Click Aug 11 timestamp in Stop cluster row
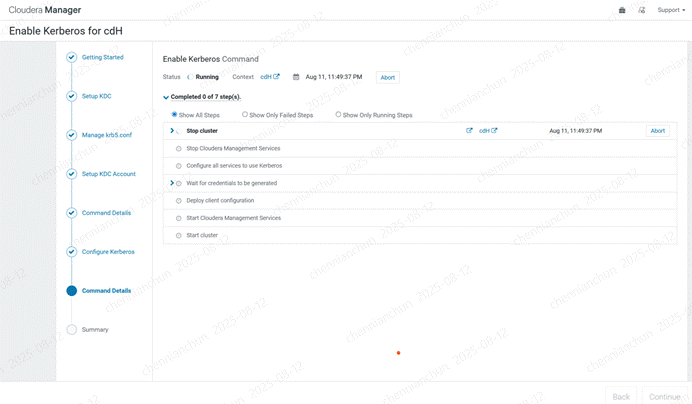This screenshot has width=692, height=404. 575,131
